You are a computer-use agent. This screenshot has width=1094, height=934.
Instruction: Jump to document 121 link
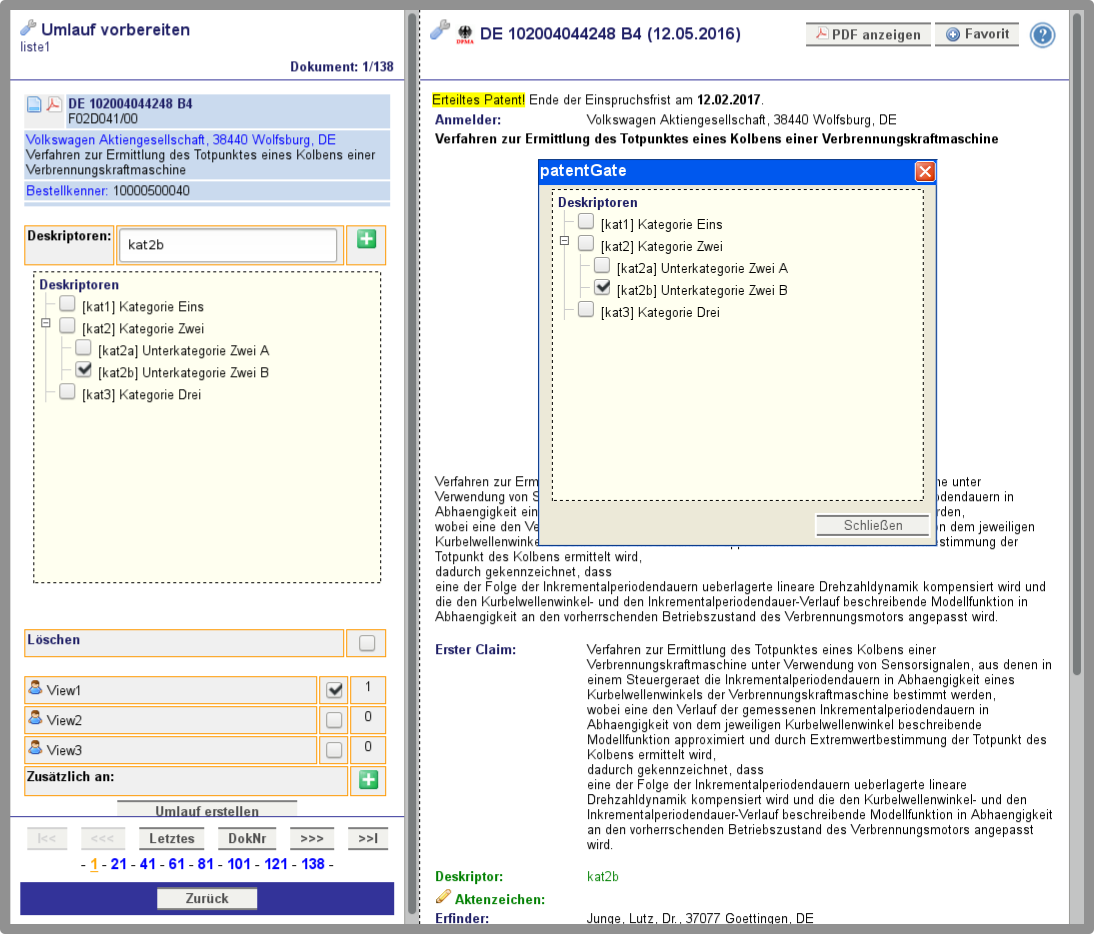coord(276,864)
